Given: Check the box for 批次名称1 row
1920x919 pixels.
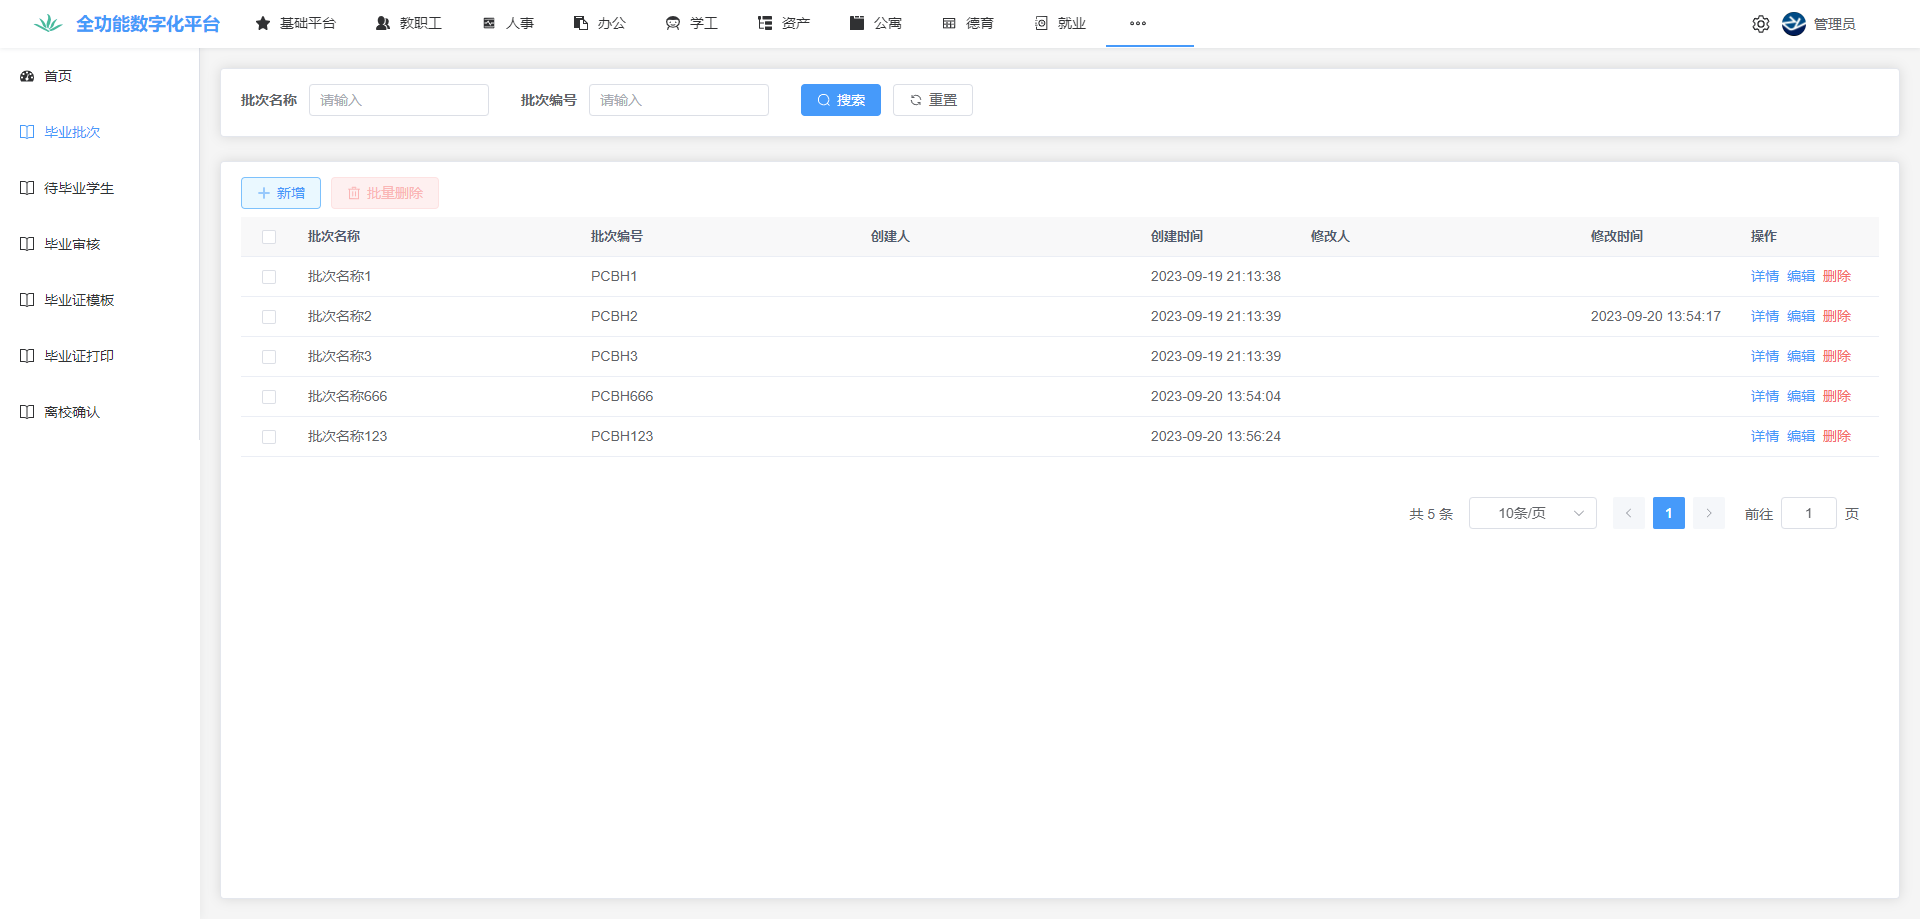Looking at the screenshot, I should pos(269,277).
